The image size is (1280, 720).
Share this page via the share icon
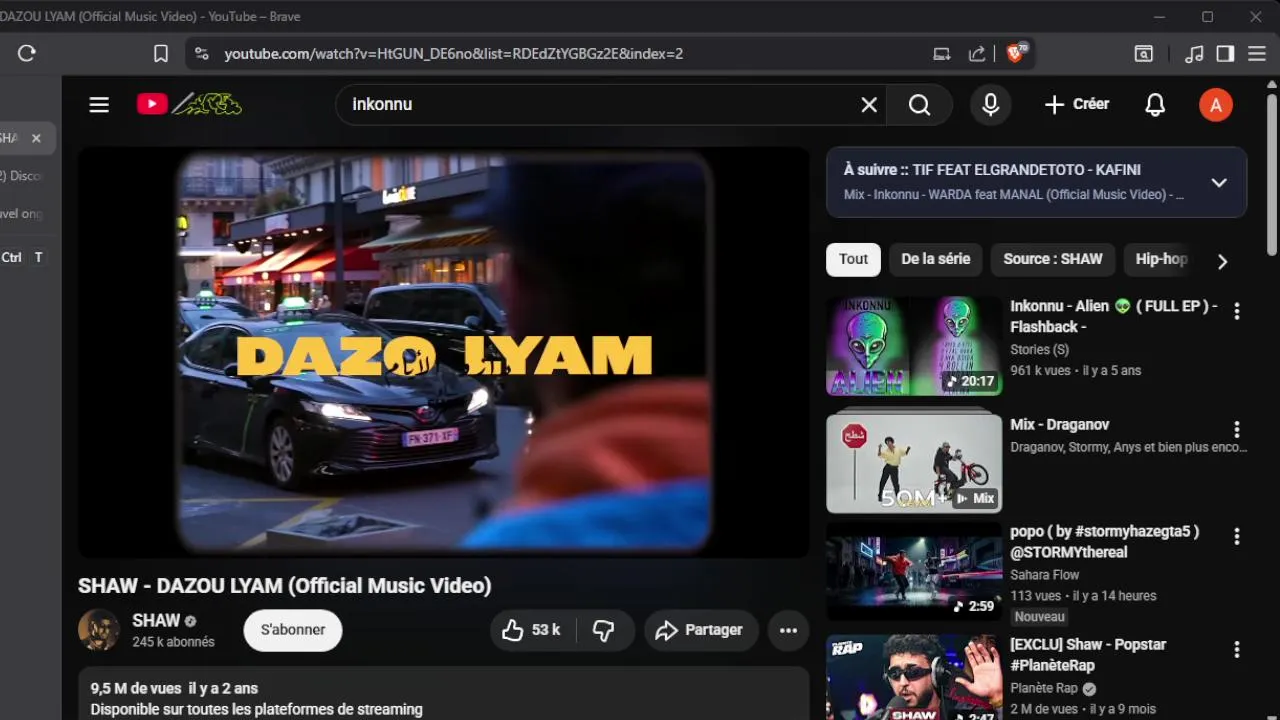[x=977, y=54]
